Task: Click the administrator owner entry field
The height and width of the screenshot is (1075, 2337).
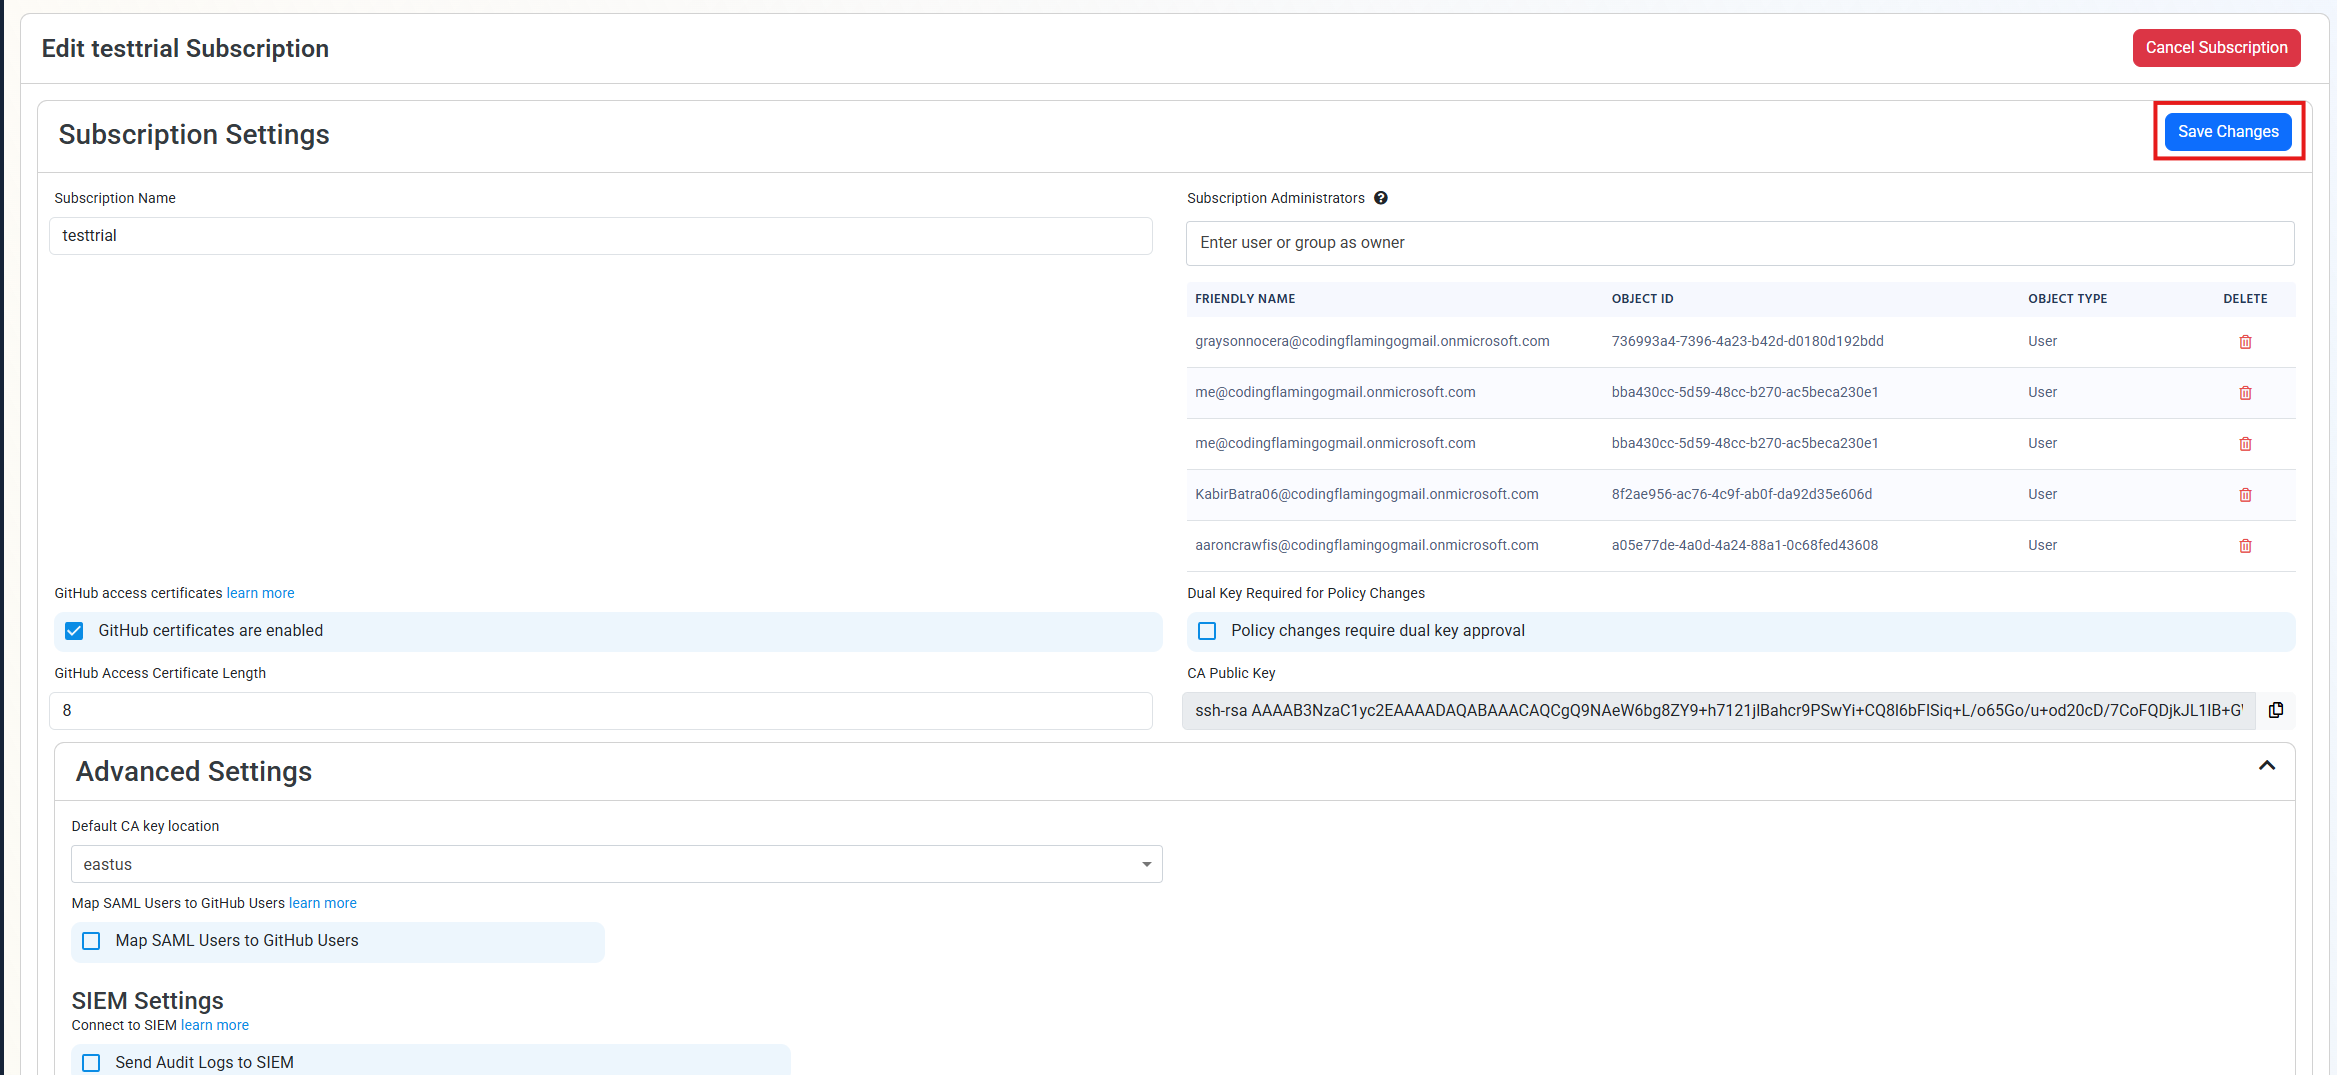Action: pyautogui.click(x=1739, y=243)
